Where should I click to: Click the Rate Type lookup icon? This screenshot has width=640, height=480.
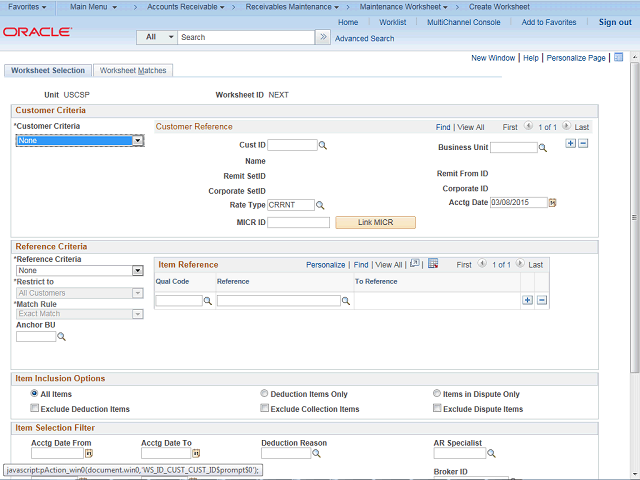click(321, 205)
